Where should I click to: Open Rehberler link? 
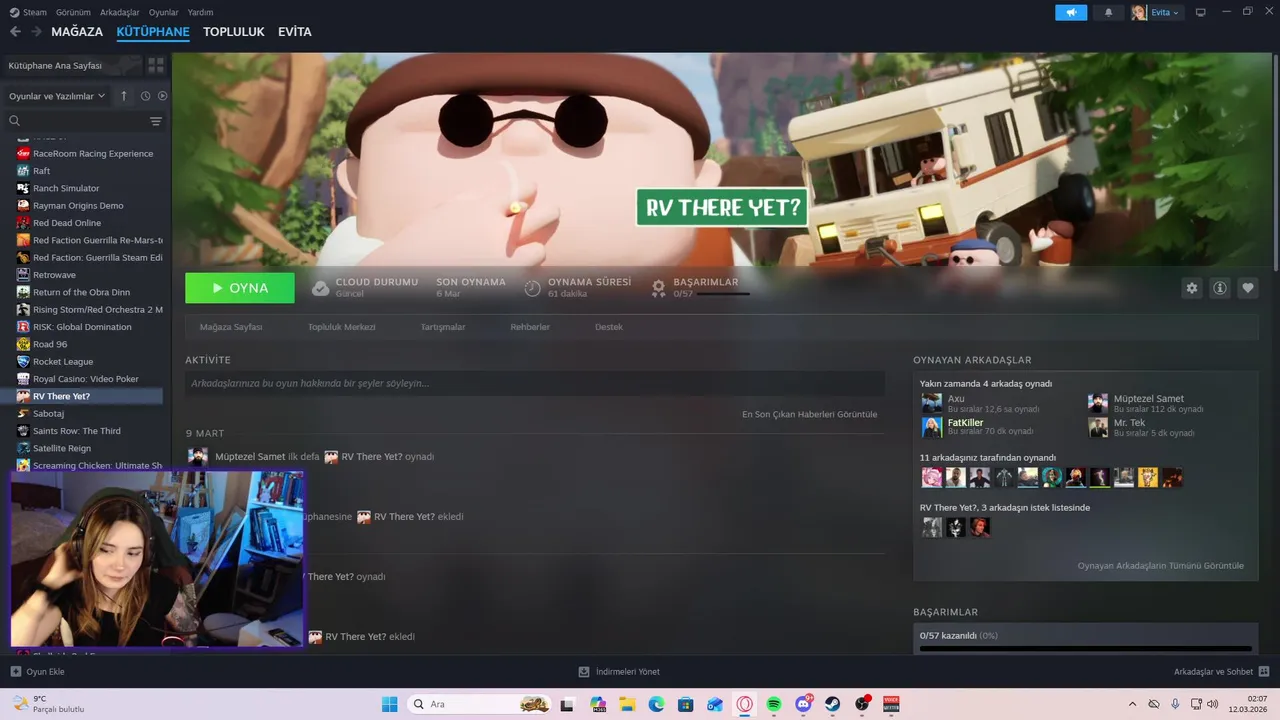click(530, 327)
